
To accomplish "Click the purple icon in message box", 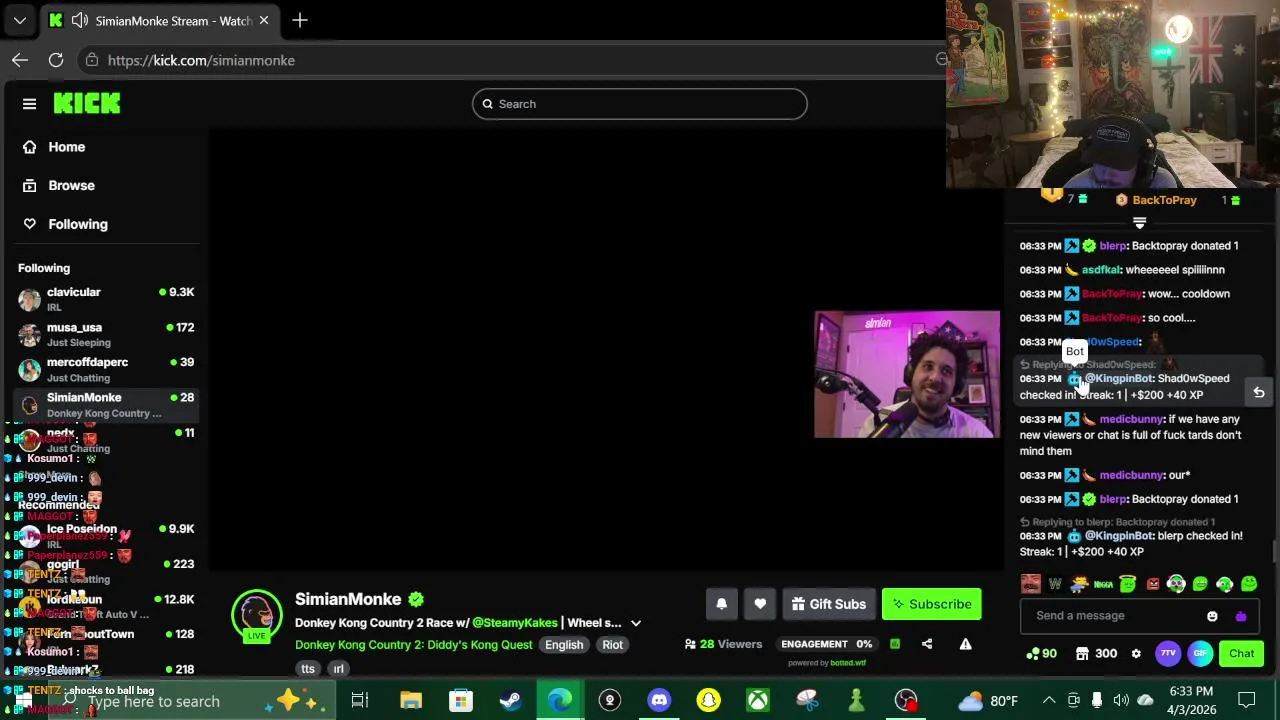I will (x=1241, y=616).
